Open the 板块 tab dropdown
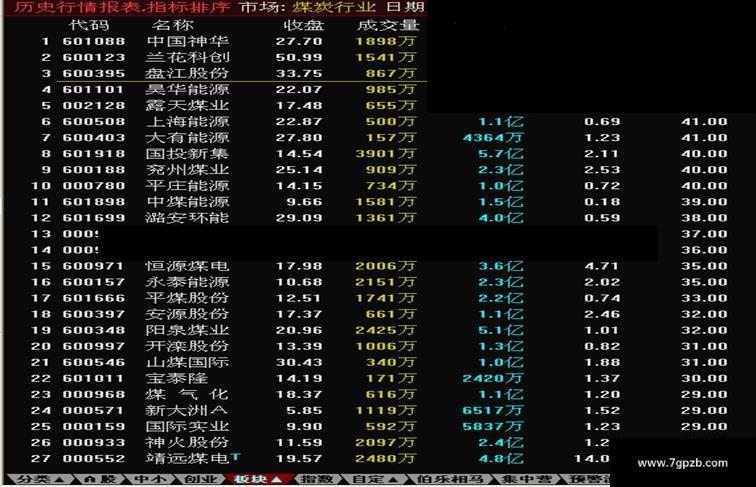Image resolution: width=756 pixels, height=487 pixels. pyautogui.click(x=257, y=479)
